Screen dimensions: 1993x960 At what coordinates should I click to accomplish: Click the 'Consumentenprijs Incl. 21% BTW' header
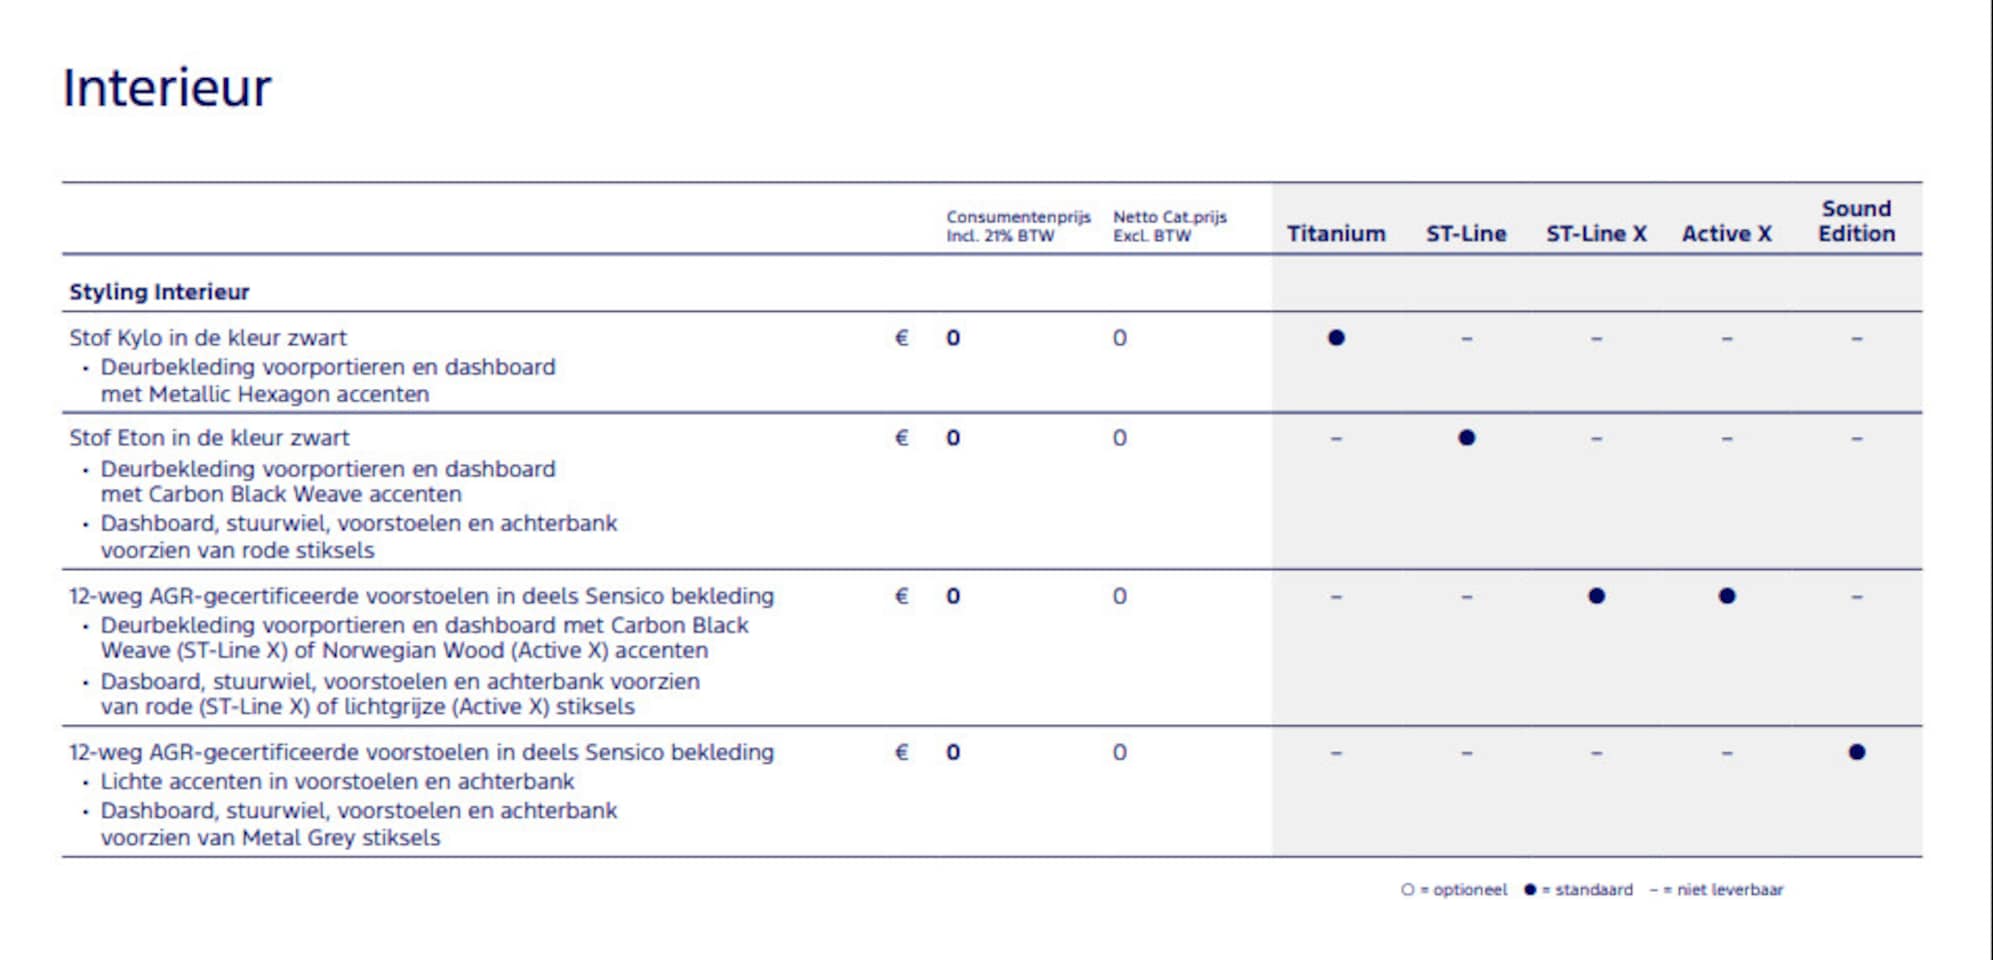pyautogui.click(x=1018, y=226)
